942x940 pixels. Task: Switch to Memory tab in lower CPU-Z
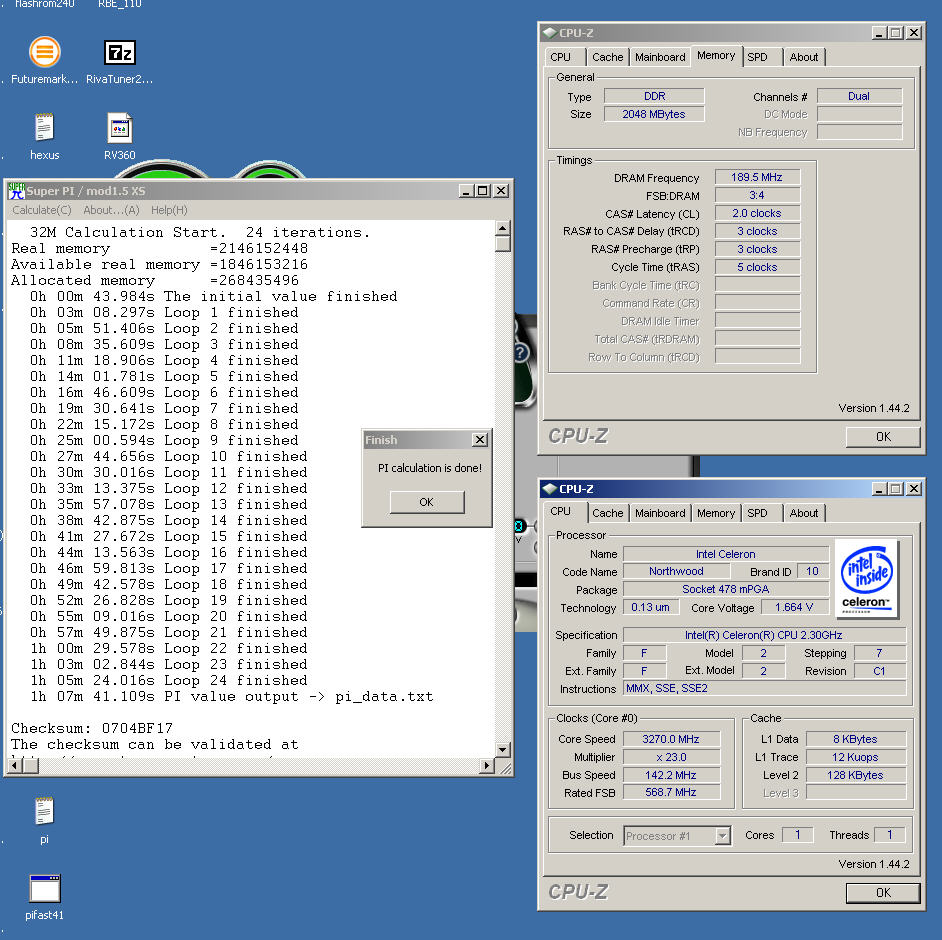pos(716,513)
